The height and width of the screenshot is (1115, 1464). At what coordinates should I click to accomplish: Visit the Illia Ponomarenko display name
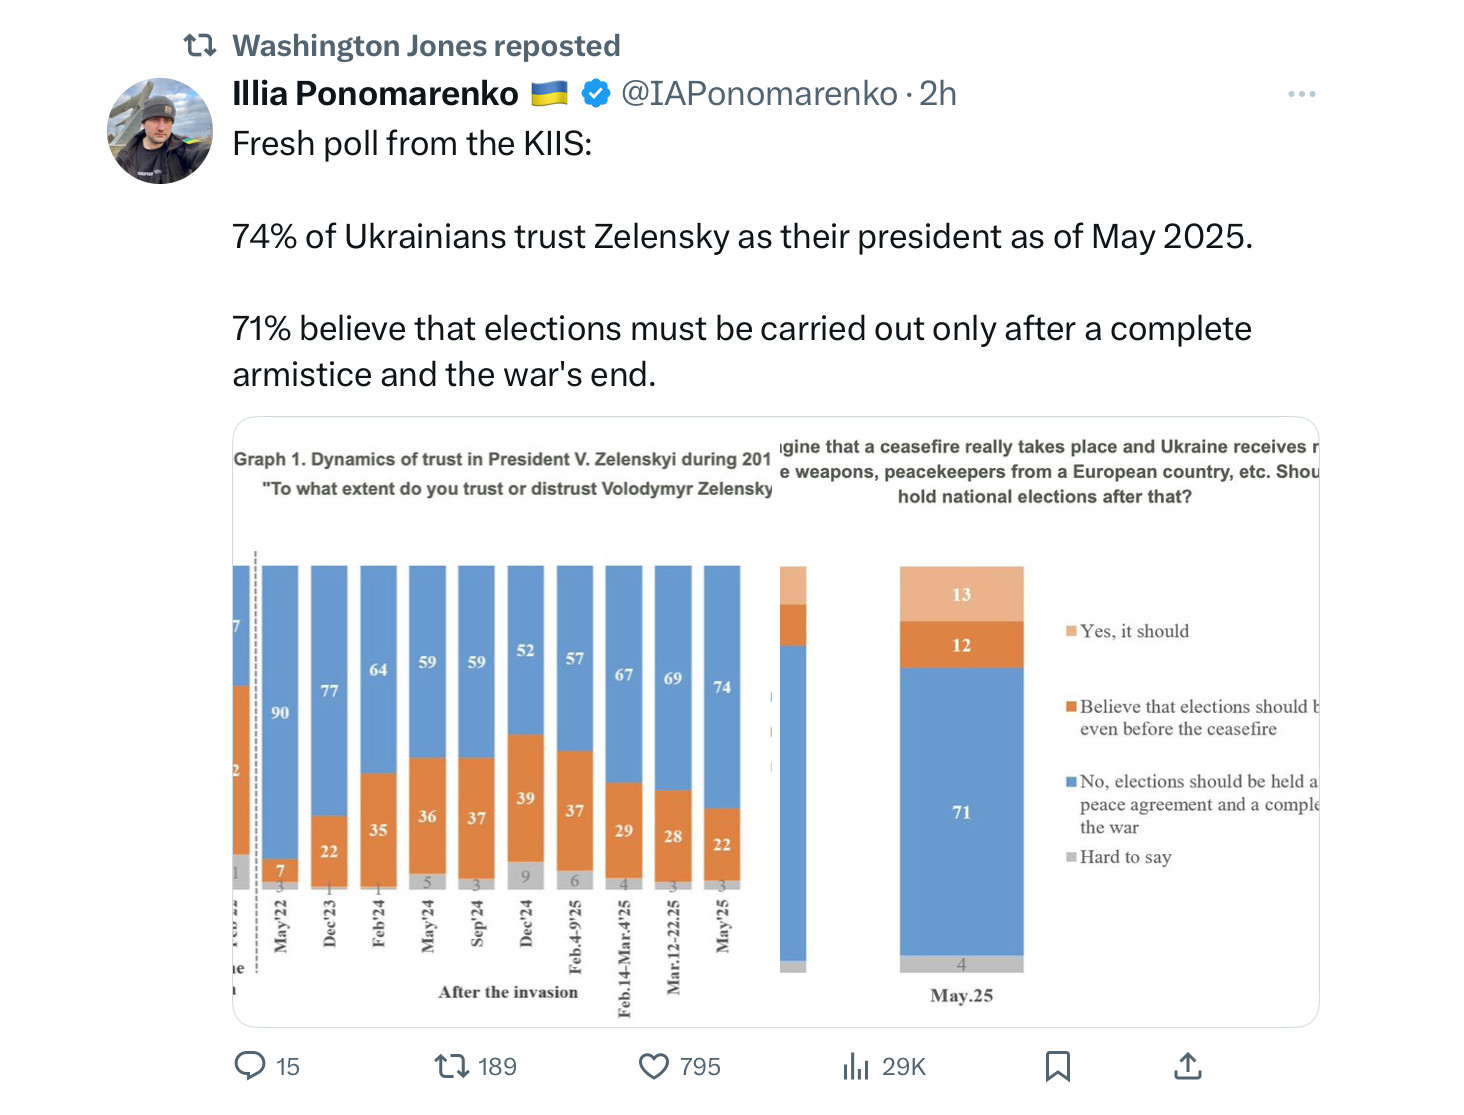[x=375, y=94]
